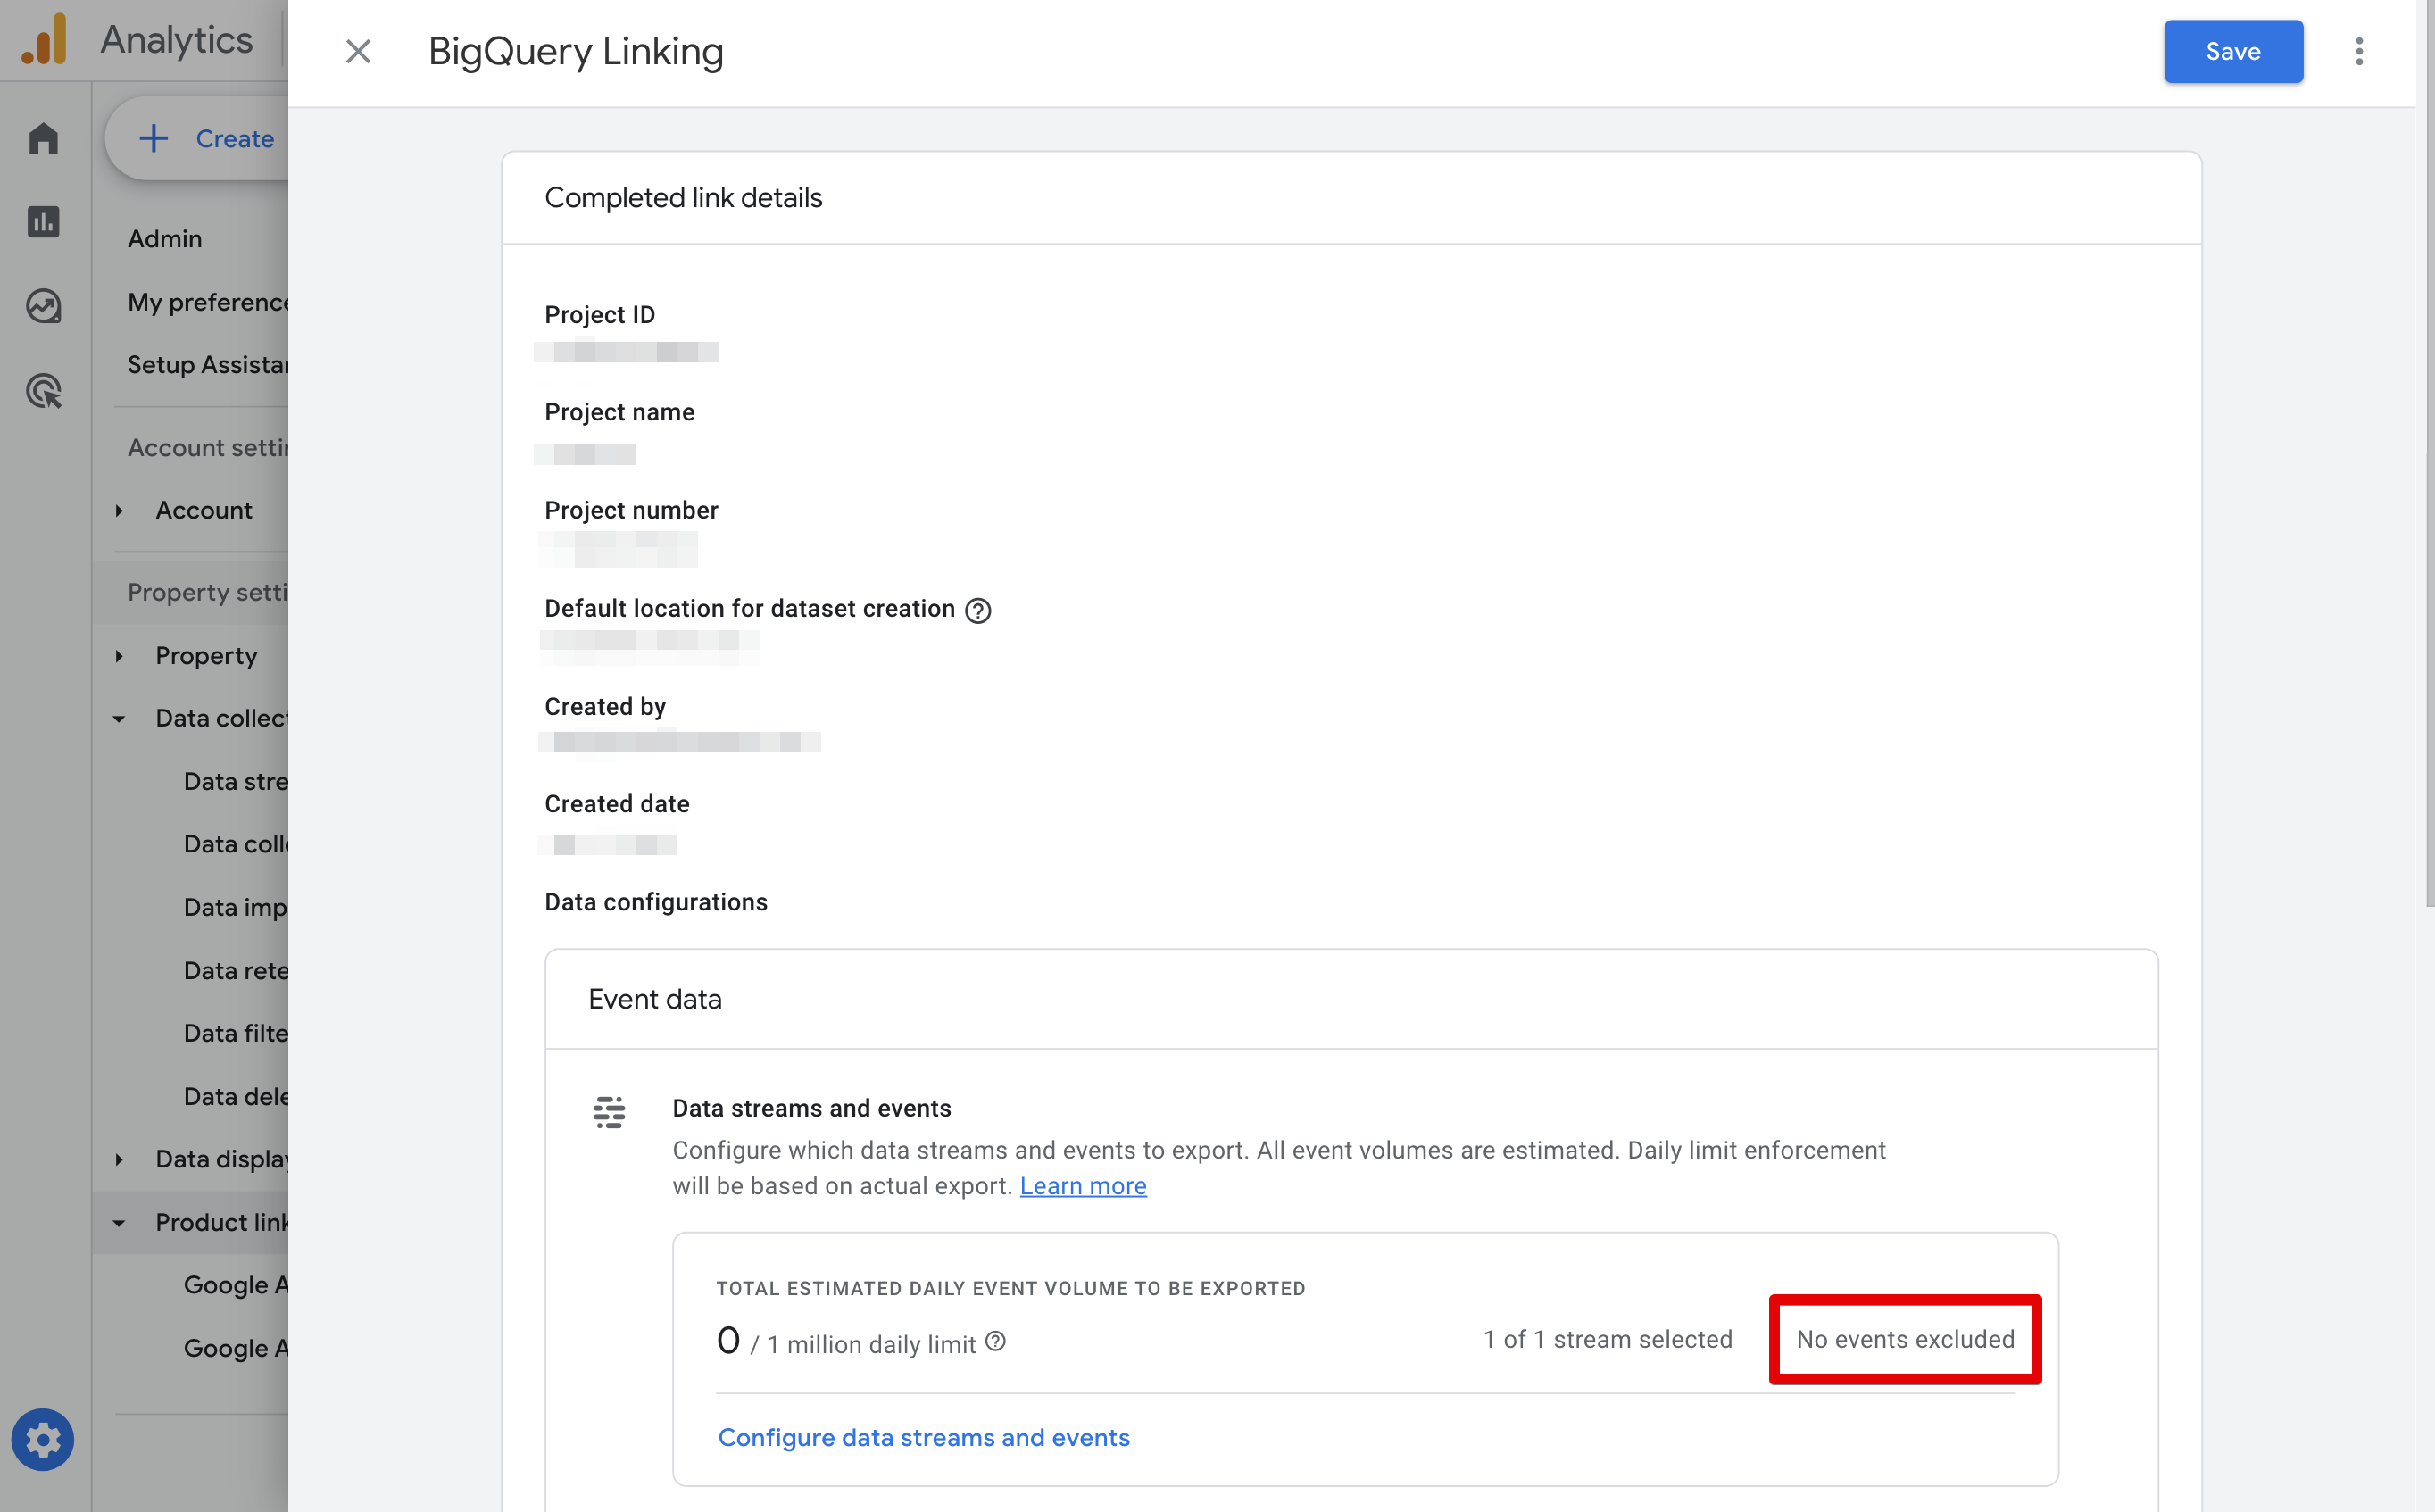Click help icon next to the daily limit
The height and width of the screenshot is (1512, 2435).
coord(995,1342)
